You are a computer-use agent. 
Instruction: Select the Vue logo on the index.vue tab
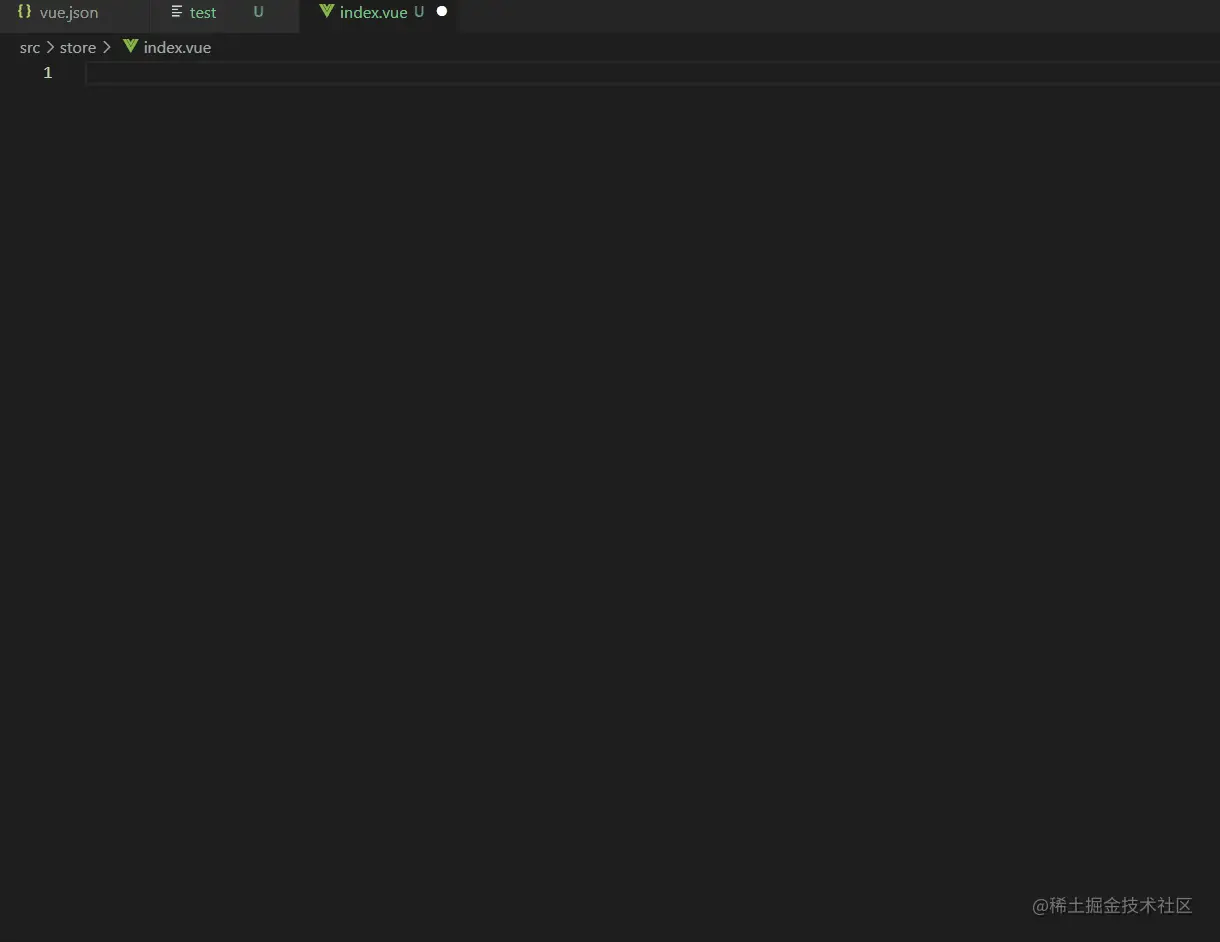325,11
